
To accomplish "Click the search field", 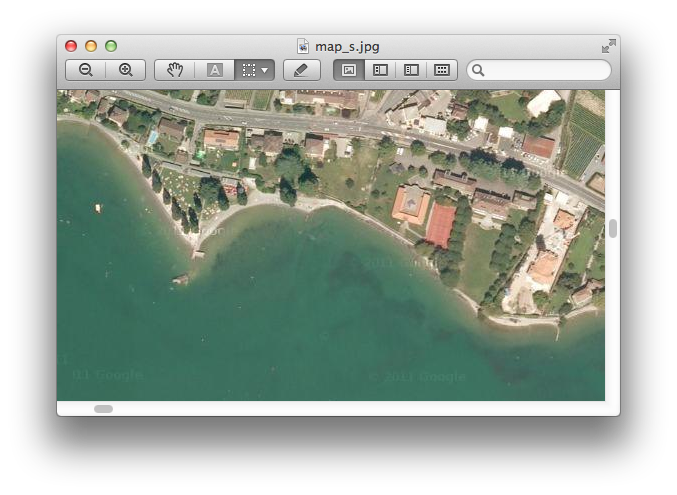I will 539,70.
